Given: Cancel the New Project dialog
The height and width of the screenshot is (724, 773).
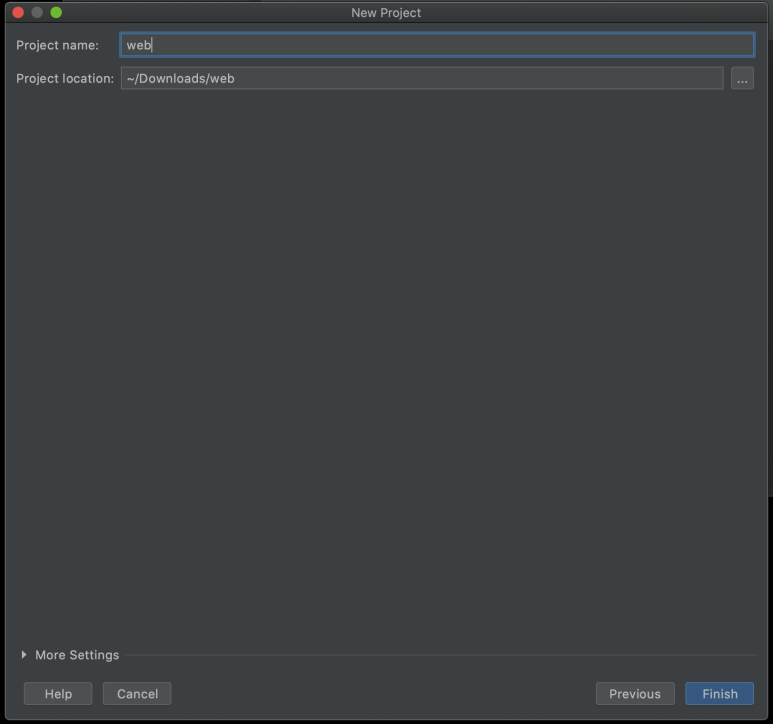Looking at the screenshot, I should coord(137,693).
